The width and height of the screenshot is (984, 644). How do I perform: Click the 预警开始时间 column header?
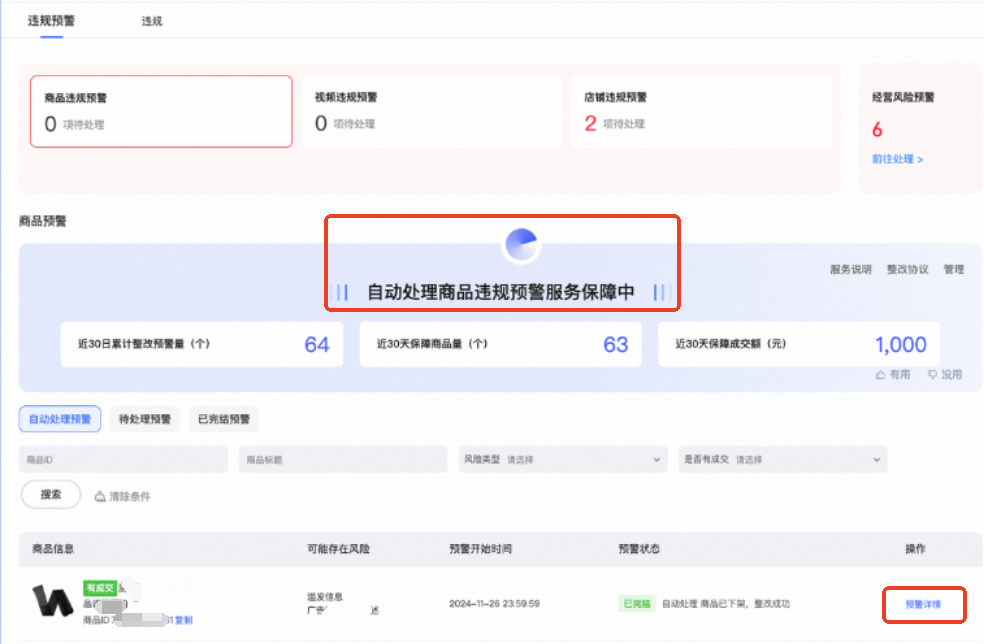tap(480, 549)
